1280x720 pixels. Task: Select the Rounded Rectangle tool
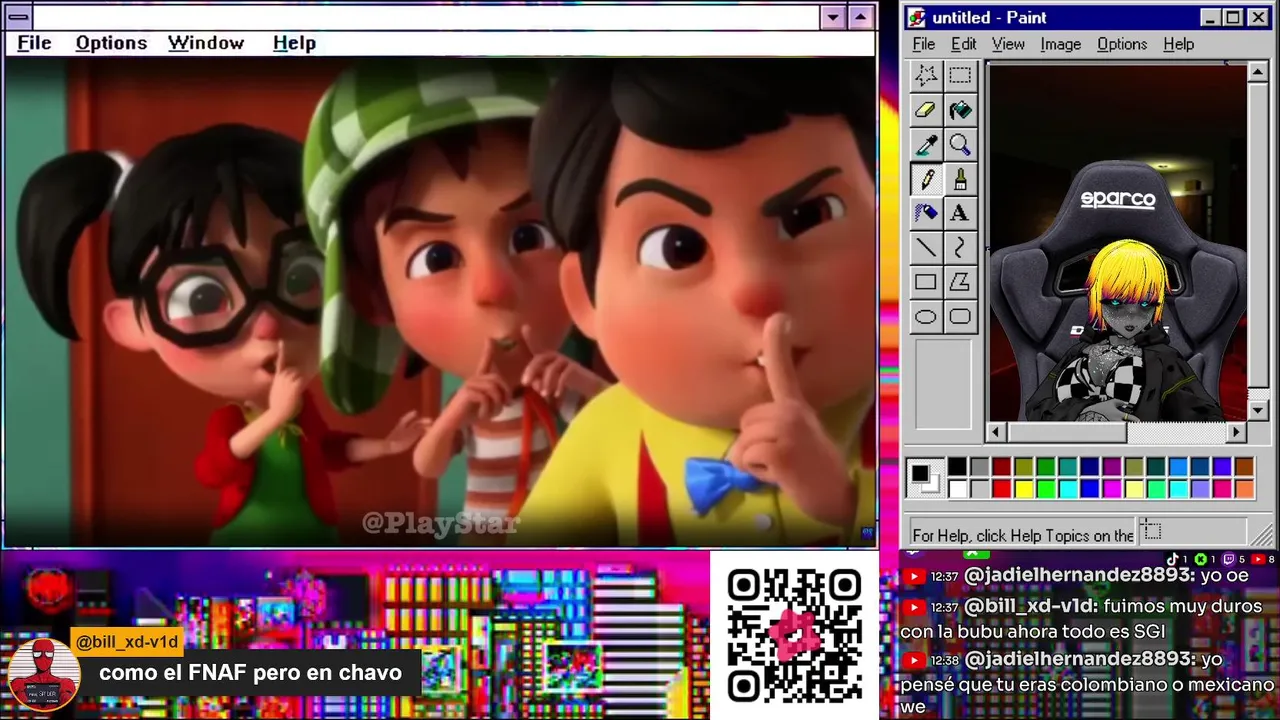960,317
